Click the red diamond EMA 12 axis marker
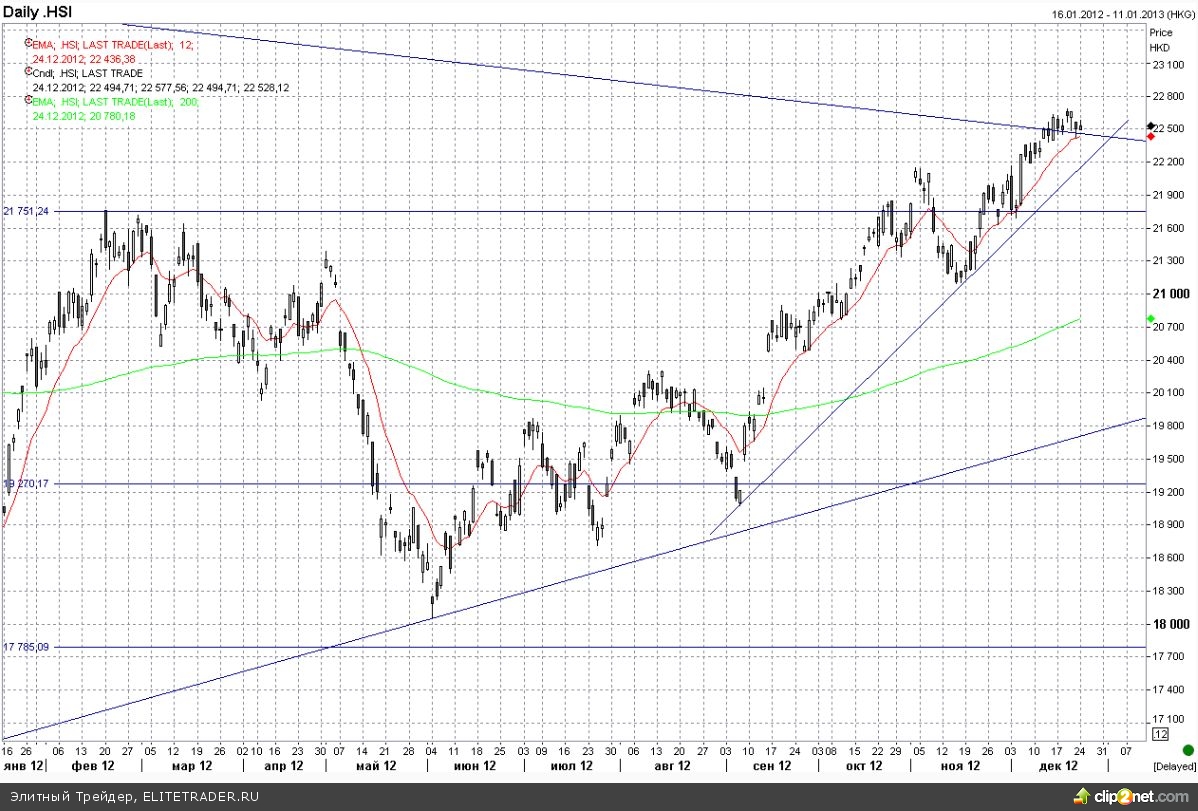 click(1151, 136)
